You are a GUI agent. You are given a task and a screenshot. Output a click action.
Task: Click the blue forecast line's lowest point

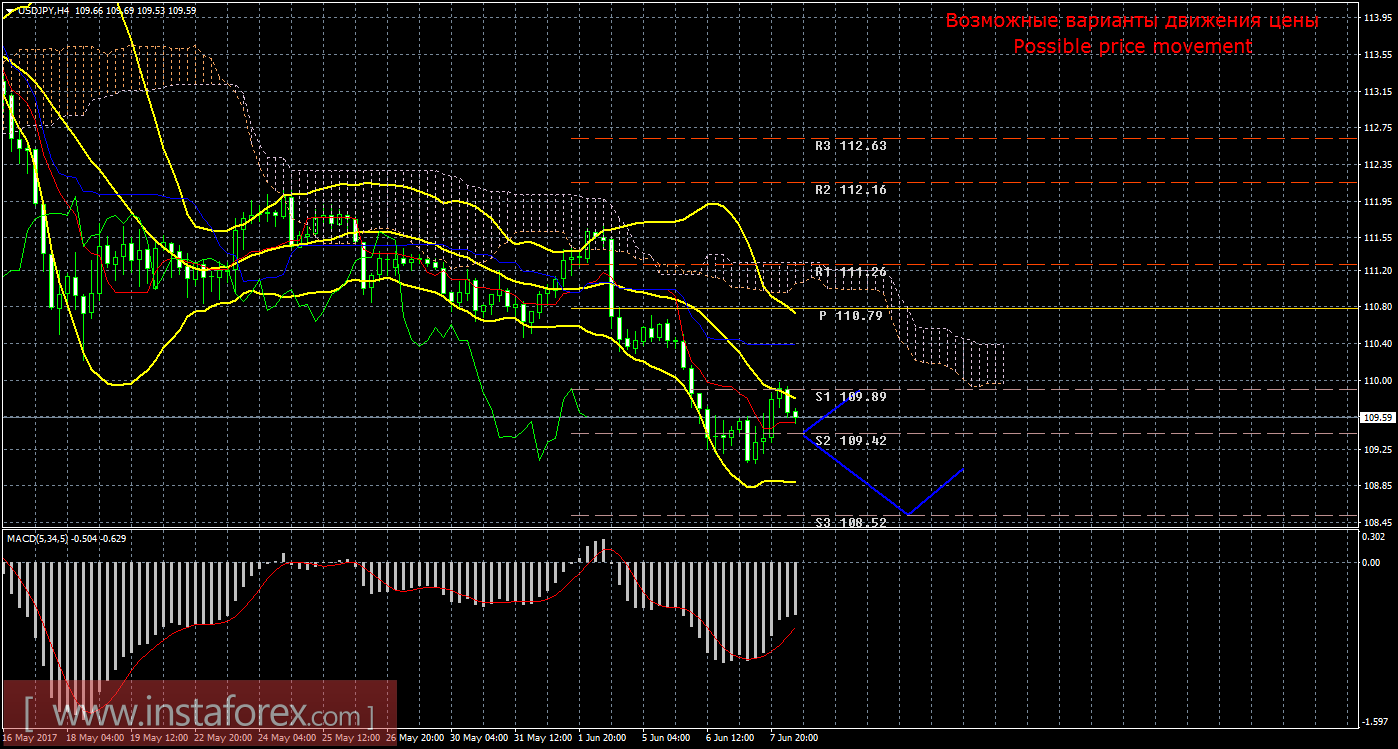pyautogui.click(x=907, y=515)
